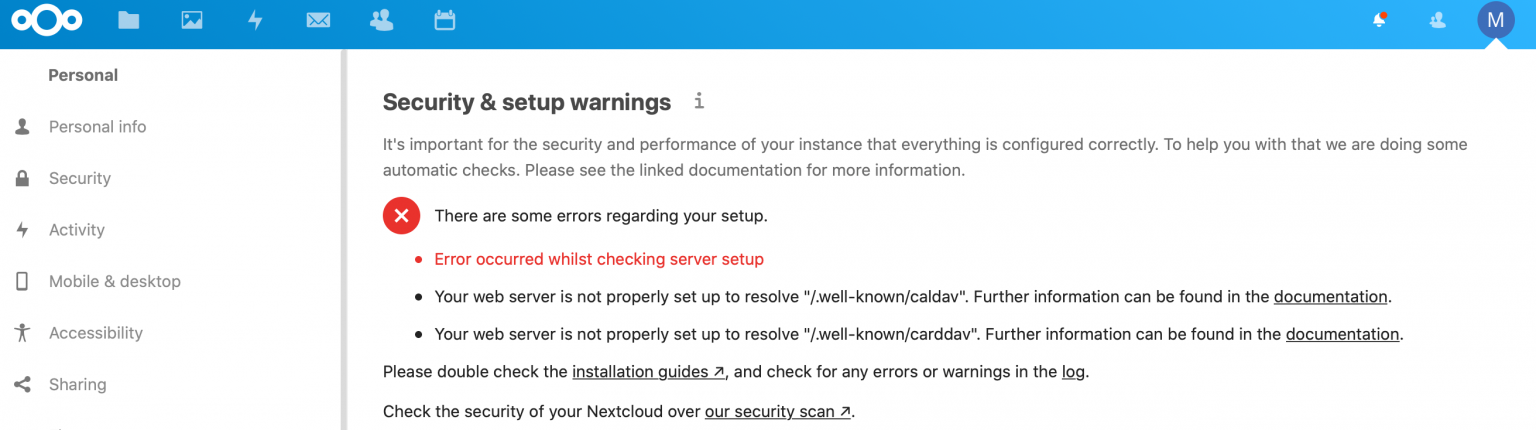Open the user avatar M menu
Screen dimensions: 1536x430
click(x=1496, y=20)
